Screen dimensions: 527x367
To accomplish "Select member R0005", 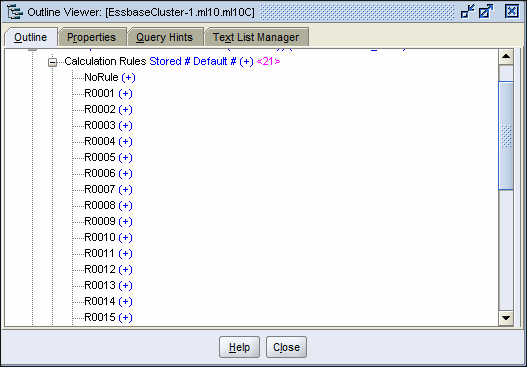I will (x=108, y=158).
